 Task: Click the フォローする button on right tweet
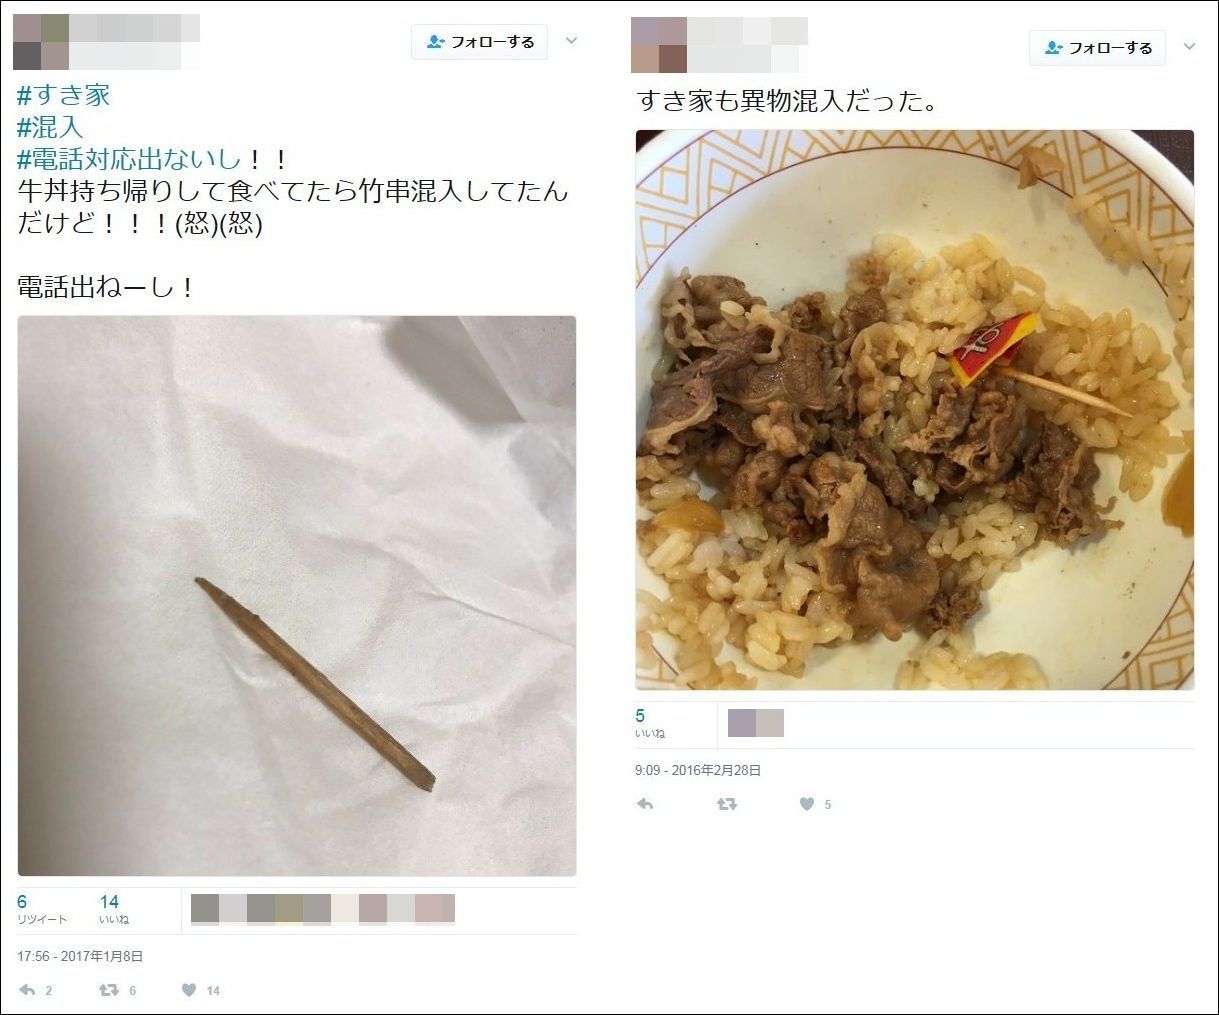[1097, 48]
